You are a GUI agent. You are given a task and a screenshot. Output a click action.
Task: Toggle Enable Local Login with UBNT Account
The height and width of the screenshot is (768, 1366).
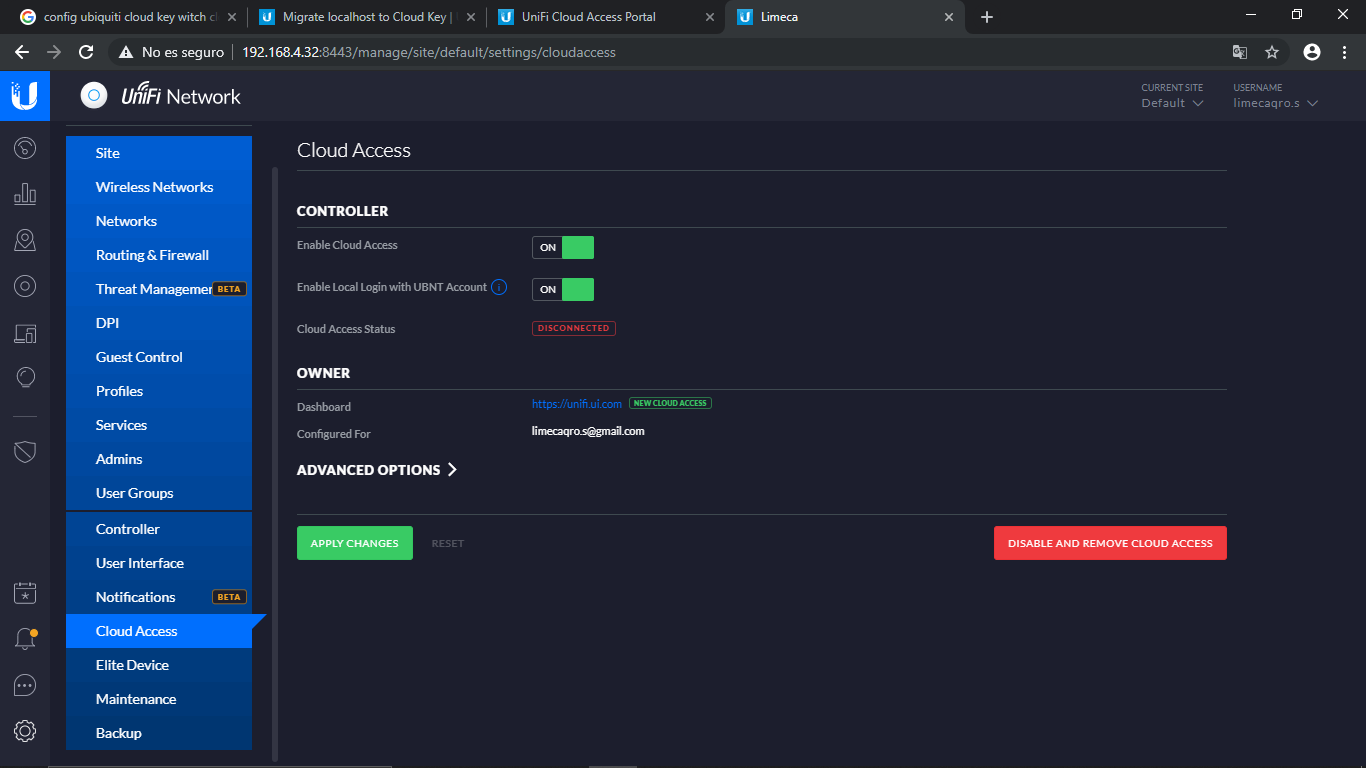[x=563, y=289]
